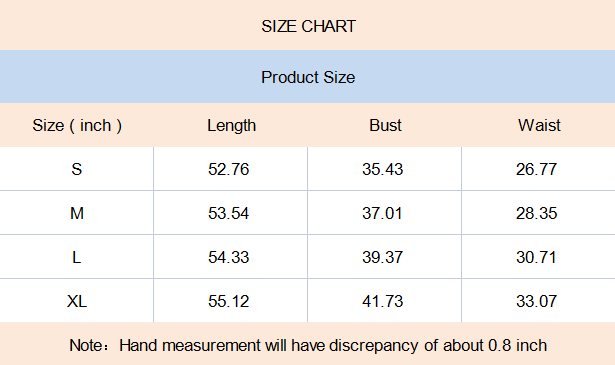Select the L size row label
Screen dimensions: 615x365
click(x=77, y=257)
